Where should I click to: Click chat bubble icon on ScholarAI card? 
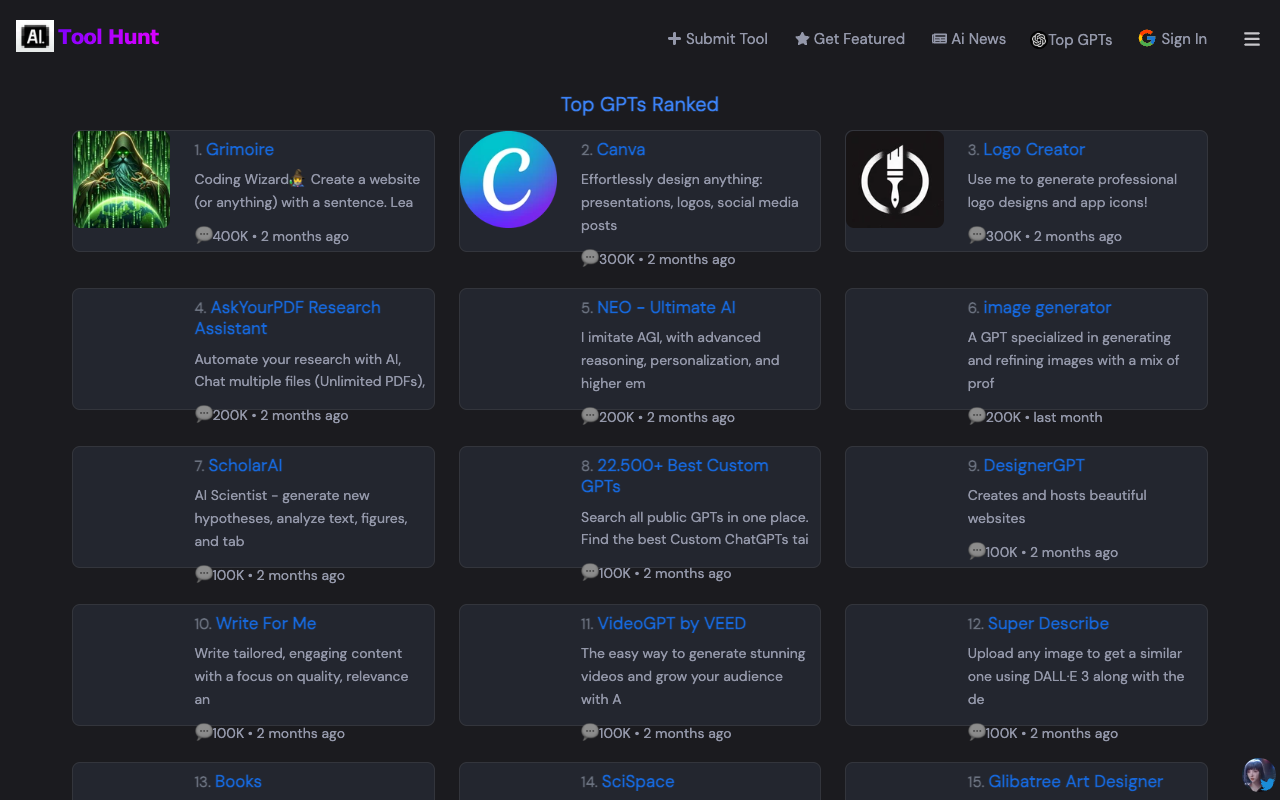click(x=204, y=574)
